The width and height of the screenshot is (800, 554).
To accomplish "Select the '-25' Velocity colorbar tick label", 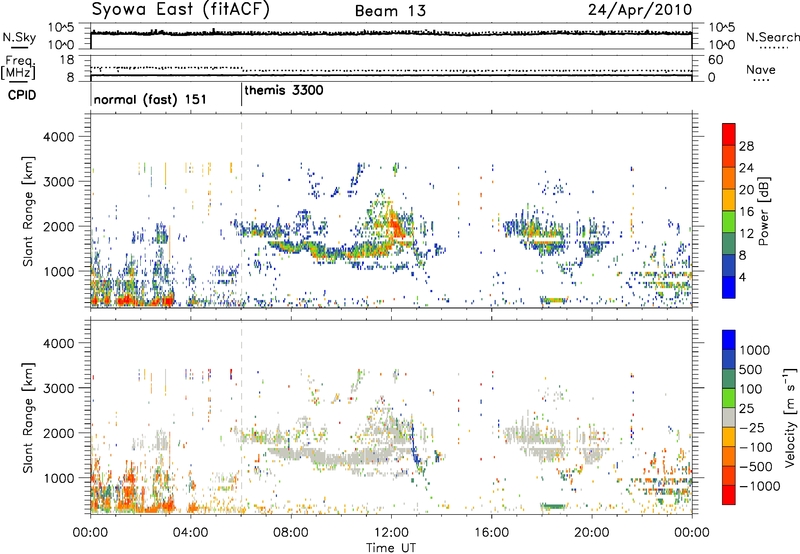I will [x=751, y=427].
